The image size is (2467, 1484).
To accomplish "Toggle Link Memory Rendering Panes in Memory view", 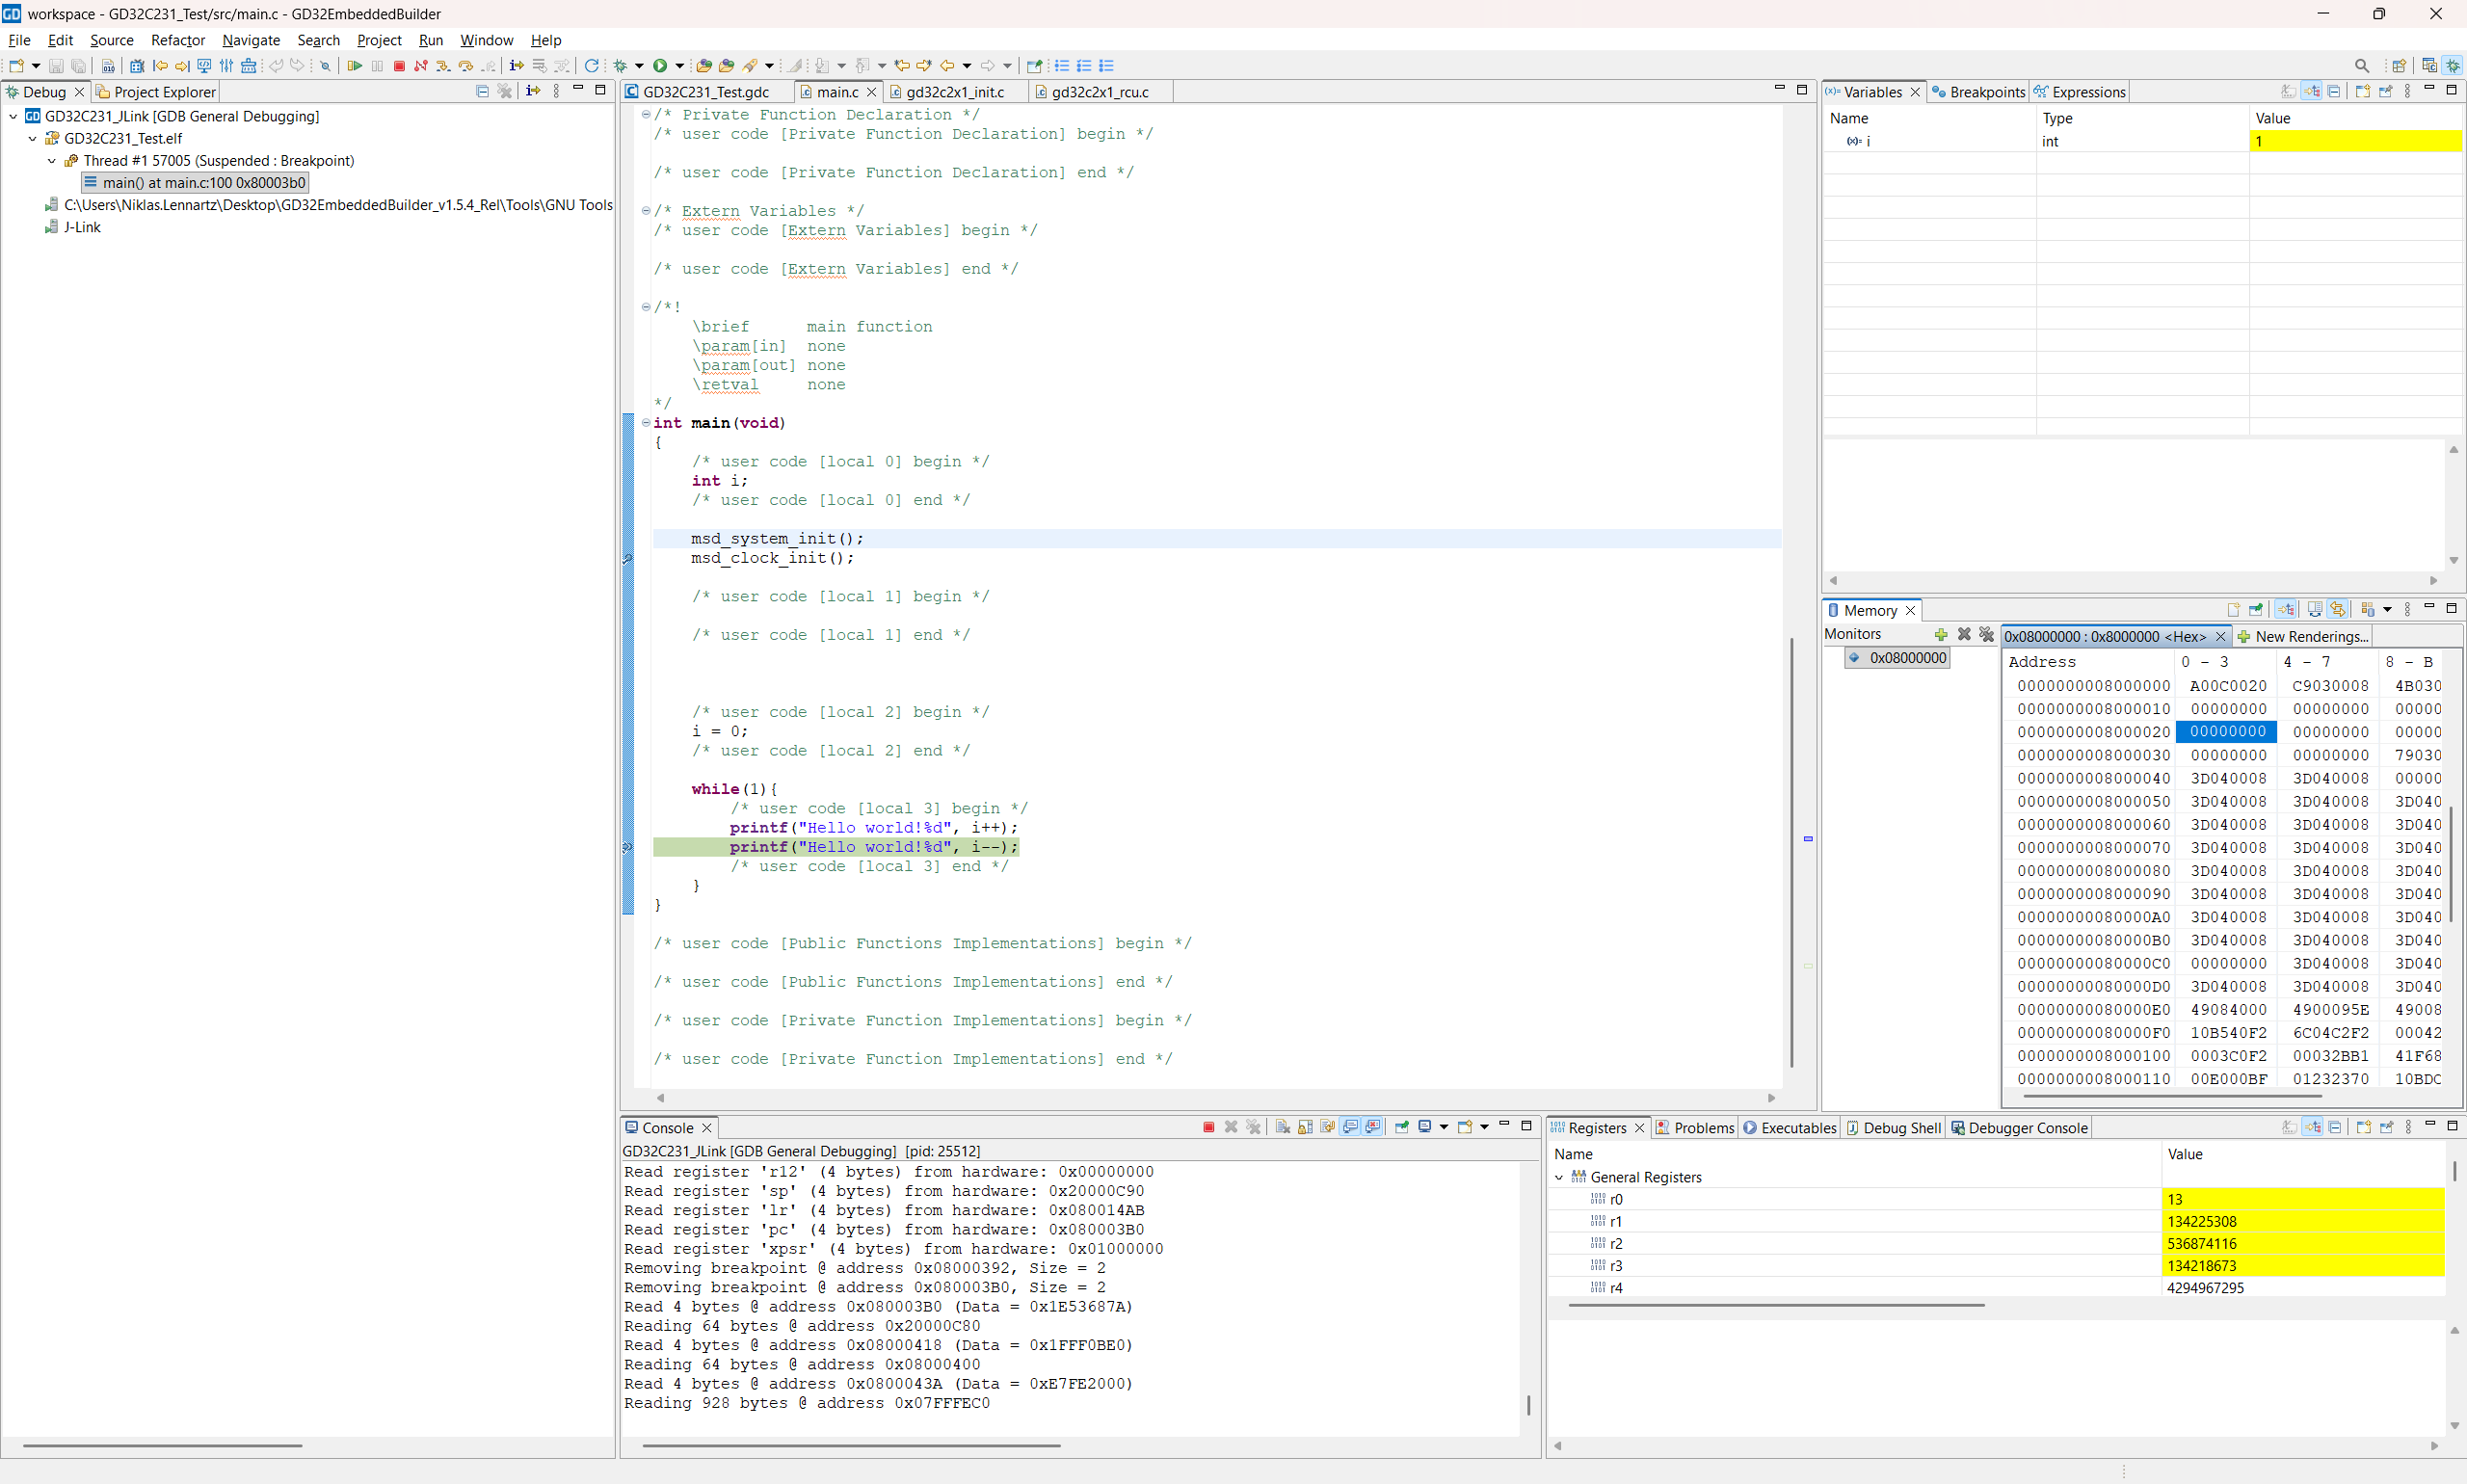I will pyautogui.click(x=2338, y=609).
